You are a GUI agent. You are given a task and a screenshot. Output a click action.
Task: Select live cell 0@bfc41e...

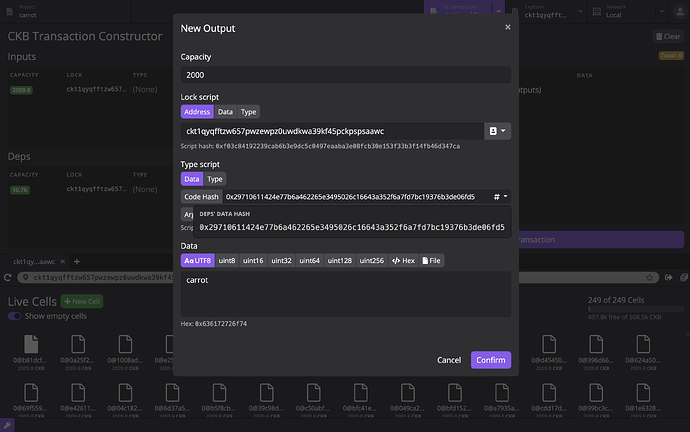tap(360, 399)
